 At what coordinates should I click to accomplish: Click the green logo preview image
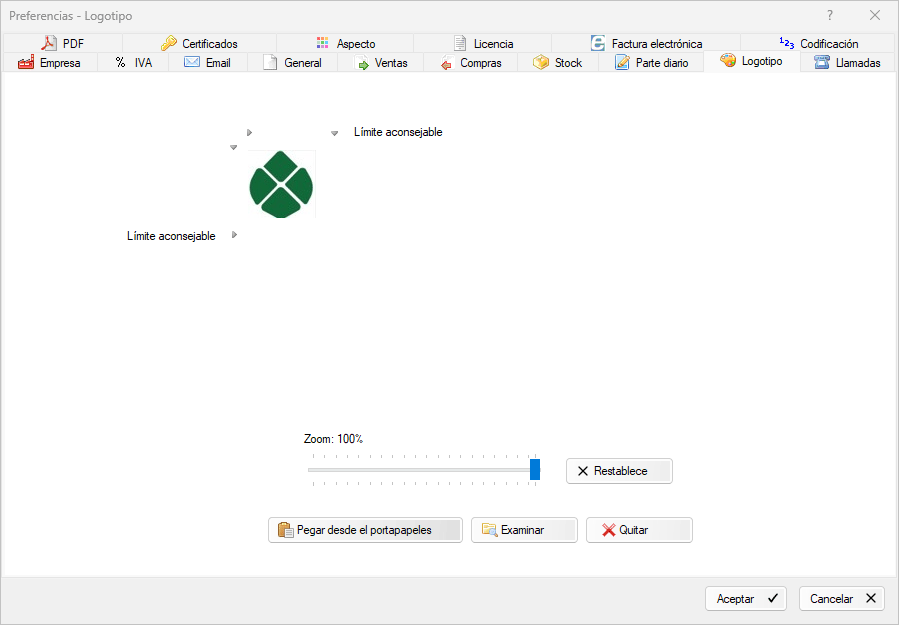click(x=281, y=185)
